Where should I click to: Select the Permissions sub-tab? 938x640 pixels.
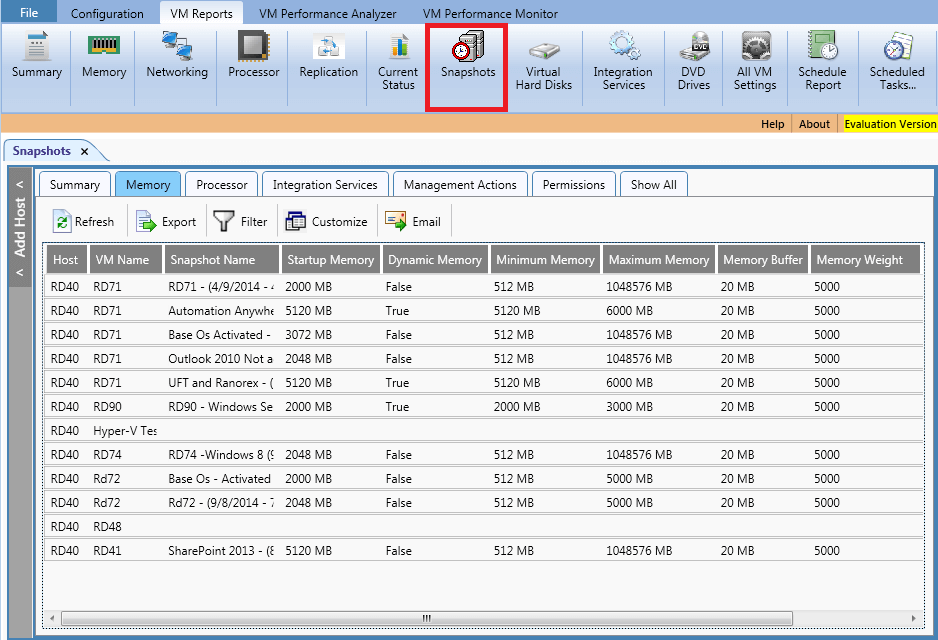[574, 184]
